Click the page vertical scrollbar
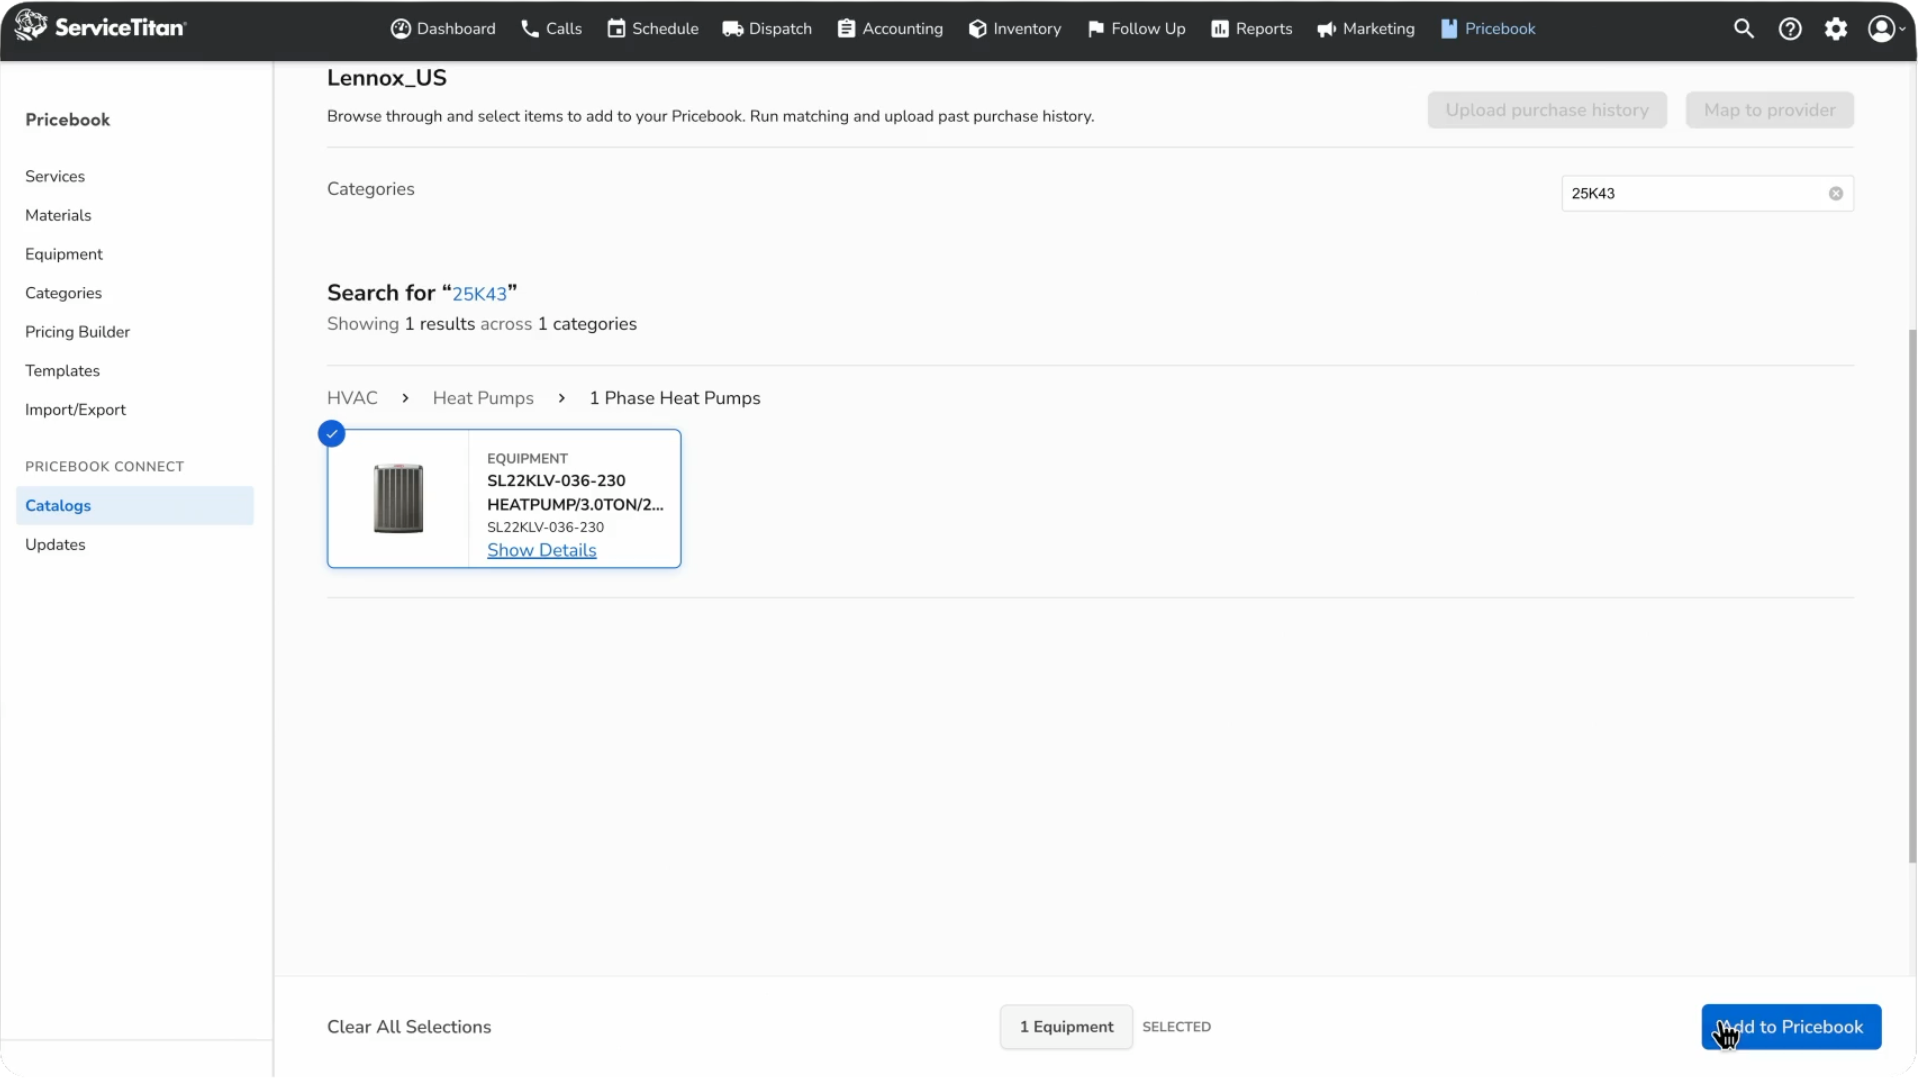 [1912, 595]
